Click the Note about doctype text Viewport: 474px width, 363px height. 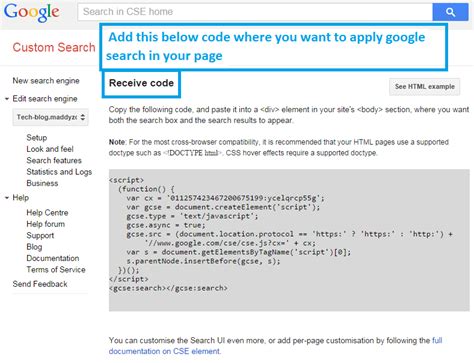279,148
